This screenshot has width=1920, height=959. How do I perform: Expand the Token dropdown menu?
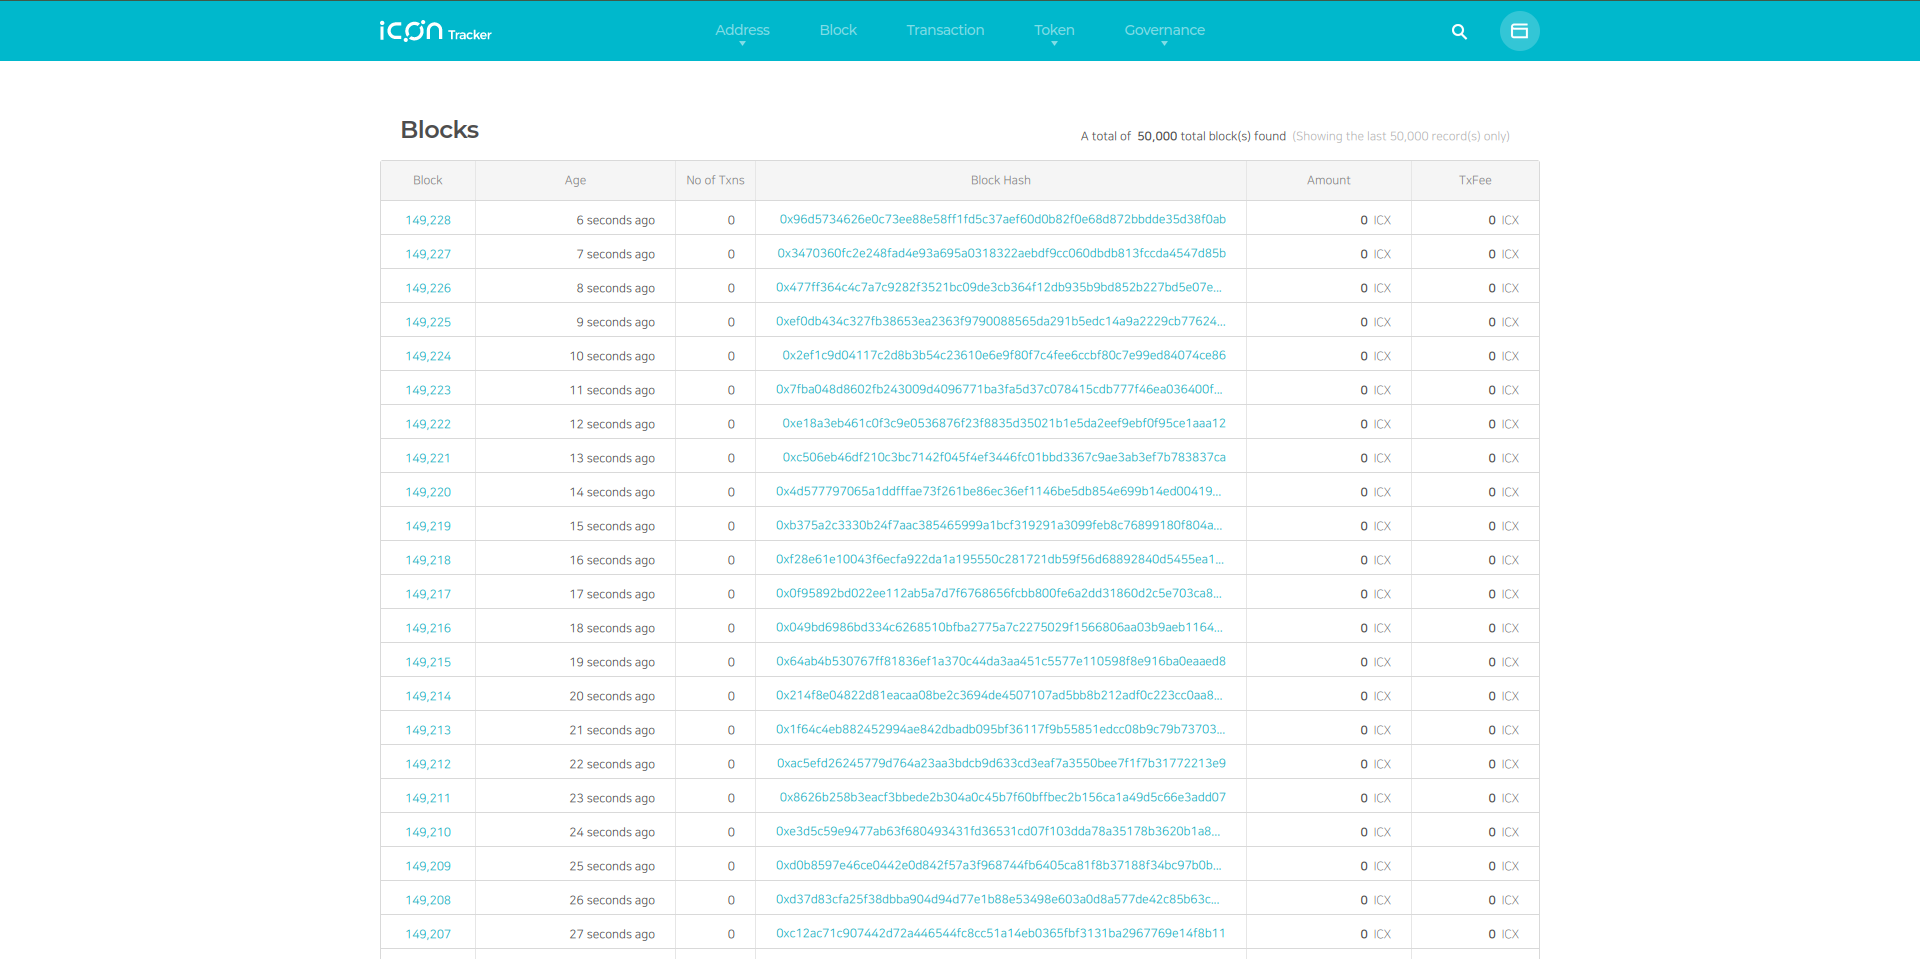(x=1054, y=31)
